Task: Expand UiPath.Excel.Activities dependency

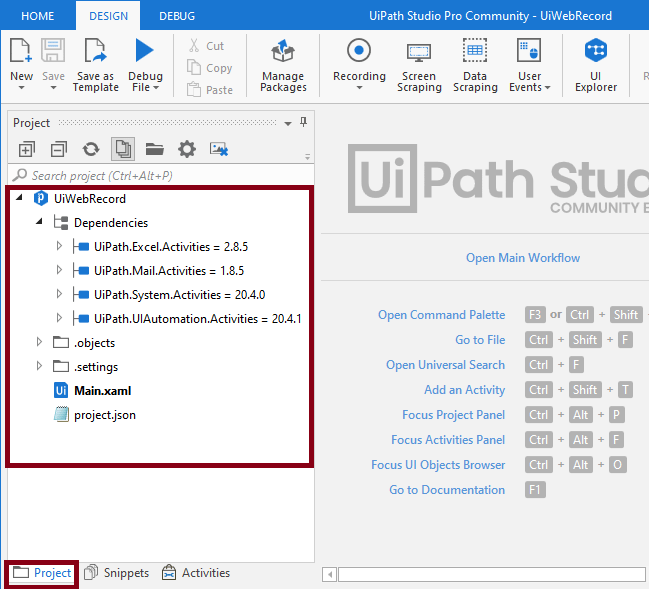Action: (x=59, y=246)
